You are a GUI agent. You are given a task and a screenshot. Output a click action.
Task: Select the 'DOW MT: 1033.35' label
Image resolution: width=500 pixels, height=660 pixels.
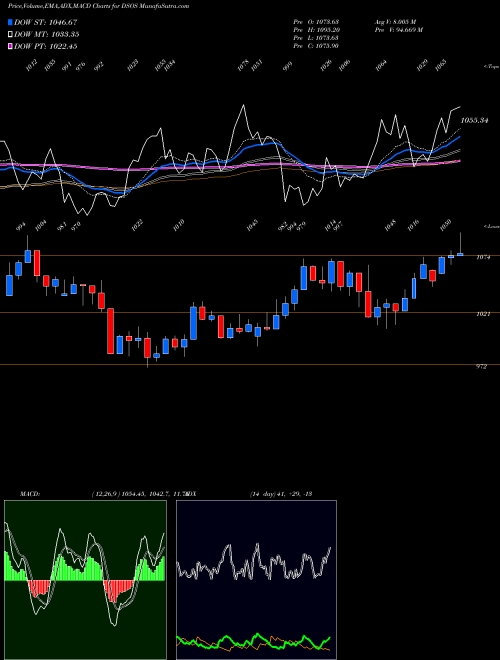point(47,34)
